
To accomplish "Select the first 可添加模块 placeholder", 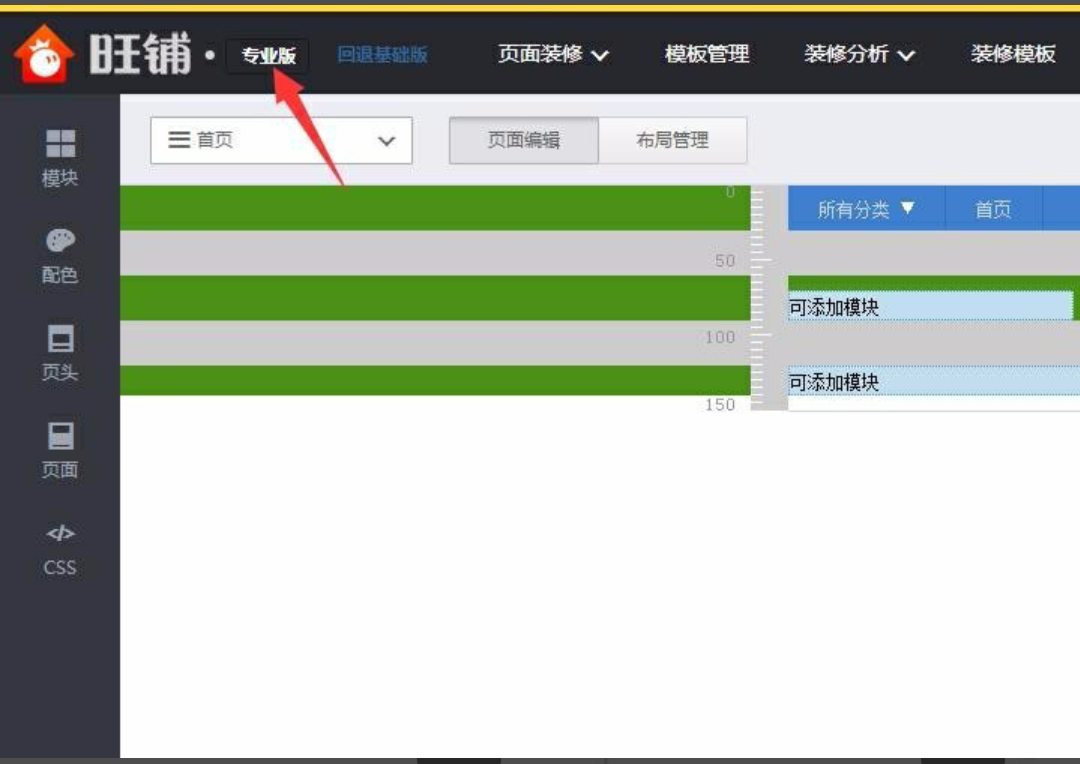I will pyautogui.click(x=931, y=307).
